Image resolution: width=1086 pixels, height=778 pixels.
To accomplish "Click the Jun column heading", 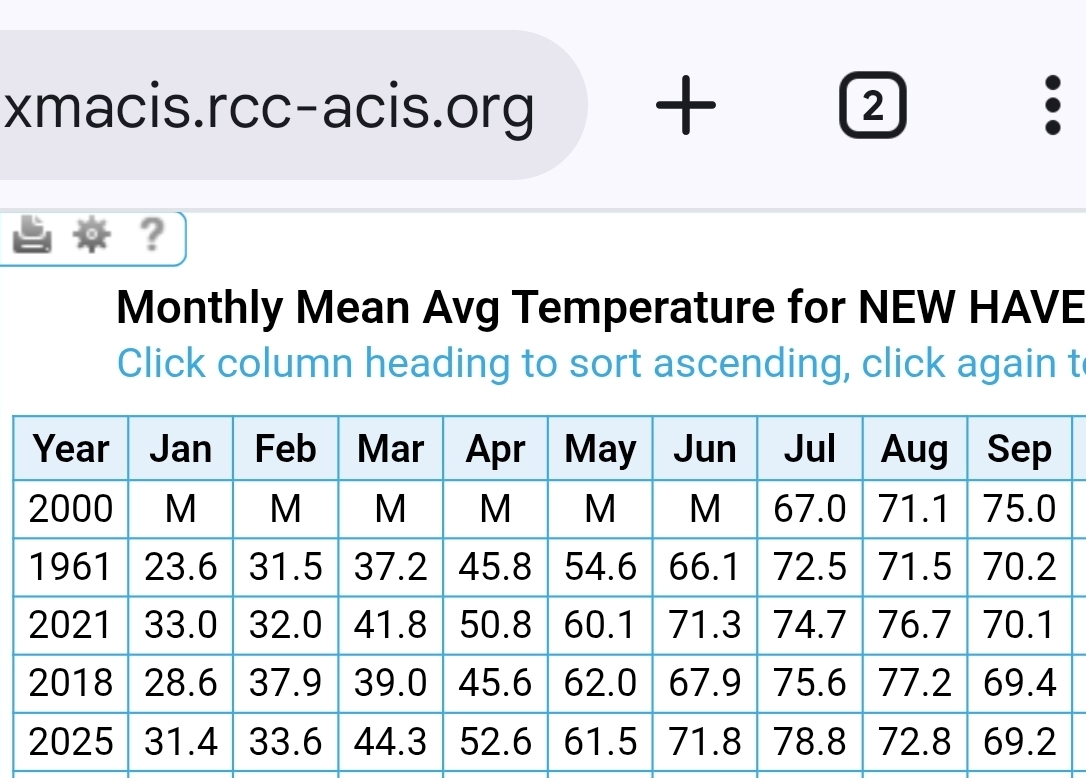I will click(x=705, y=450).
